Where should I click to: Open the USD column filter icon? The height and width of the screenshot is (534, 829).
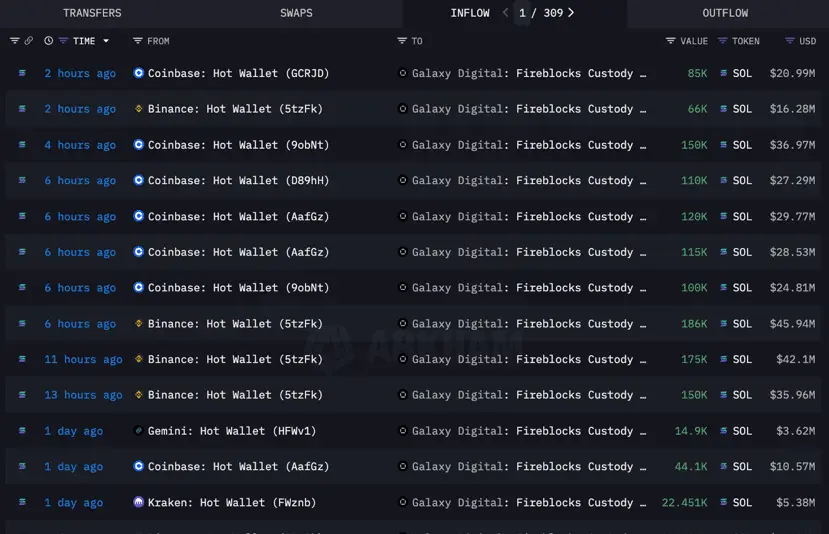(789, 41)
